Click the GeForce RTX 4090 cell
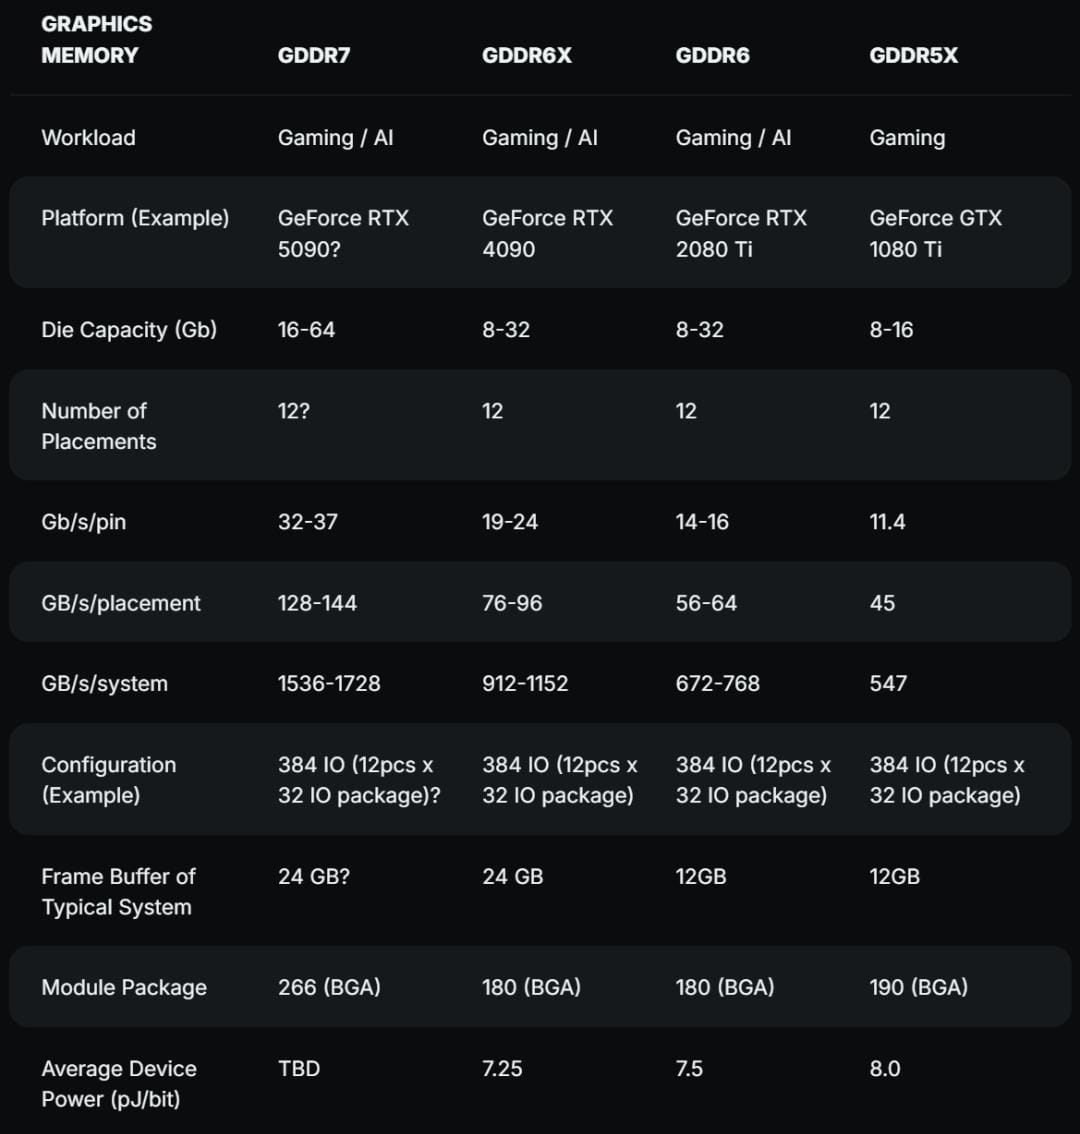The height and width of the screenshot is (1134, 1080). coord(548,233)
